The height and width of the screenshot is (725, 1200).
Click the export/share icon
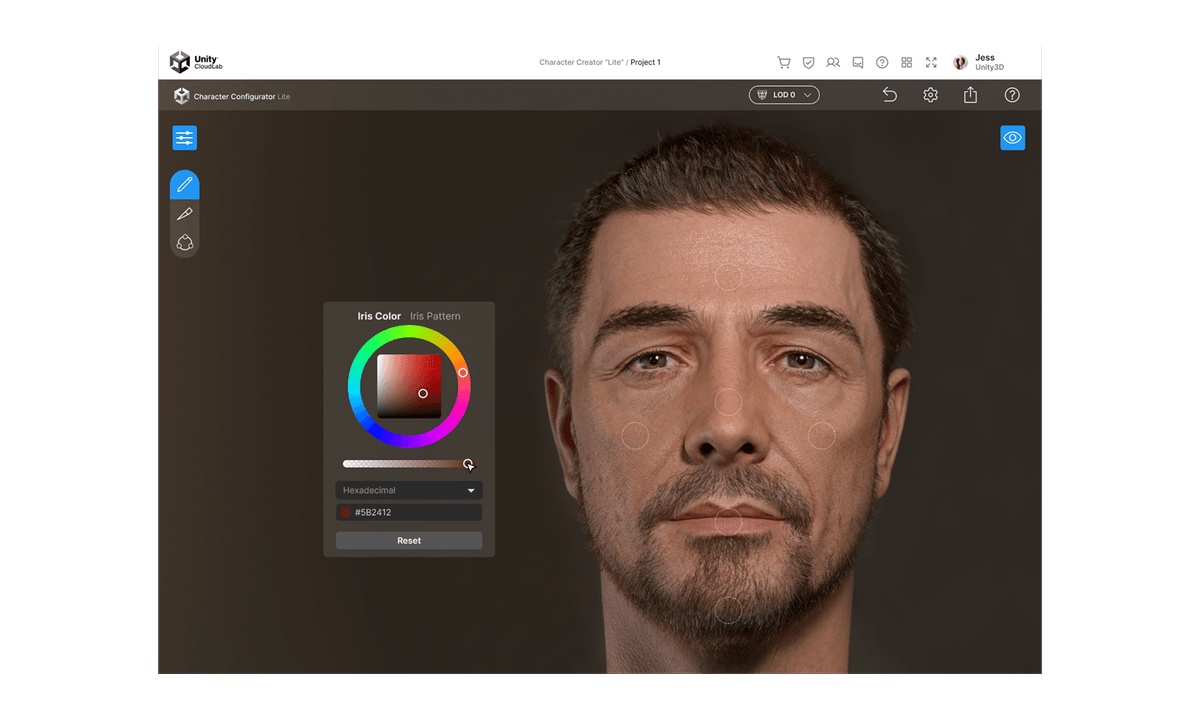[970, 94]
